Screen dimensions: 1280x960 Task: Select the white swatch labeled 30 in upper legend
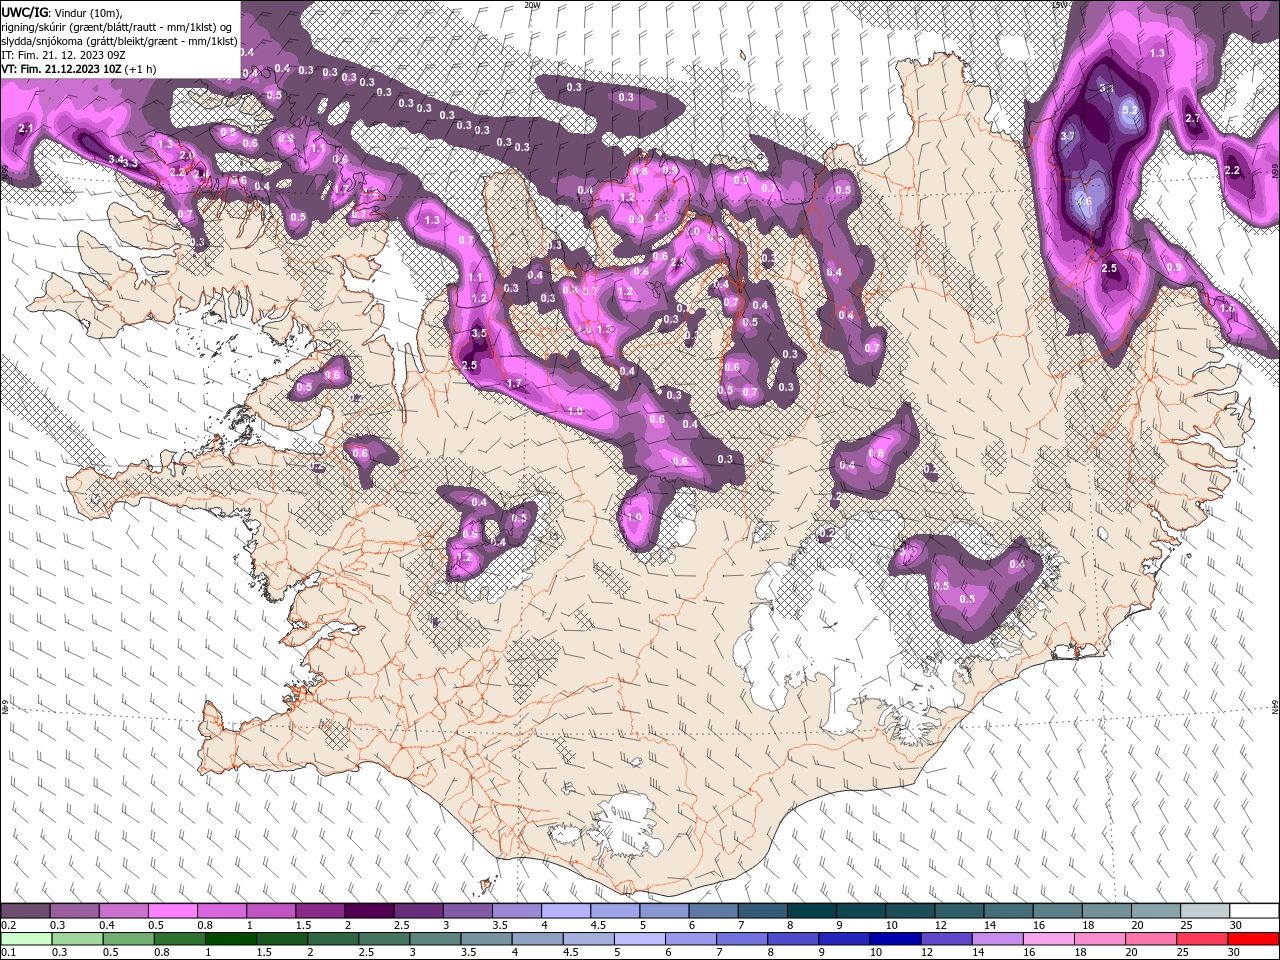[1255, 911]
